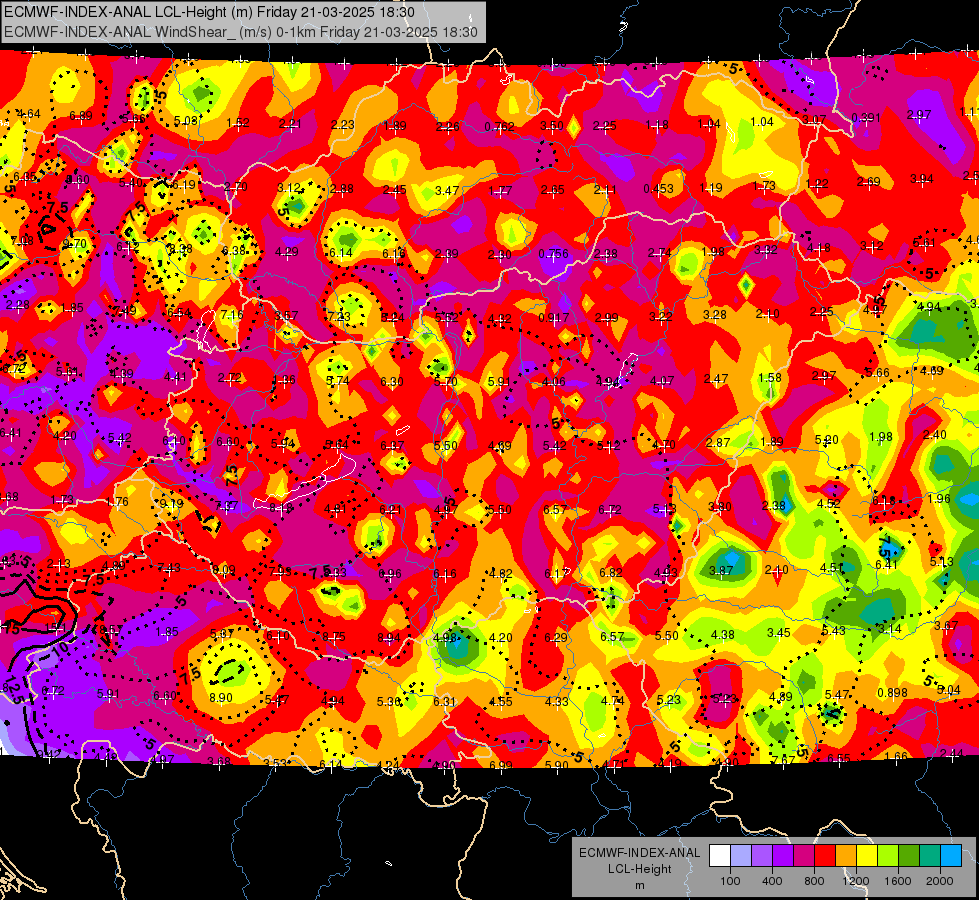Click the grid value 3.94
The image size is (979, 900).
[922, 179]
